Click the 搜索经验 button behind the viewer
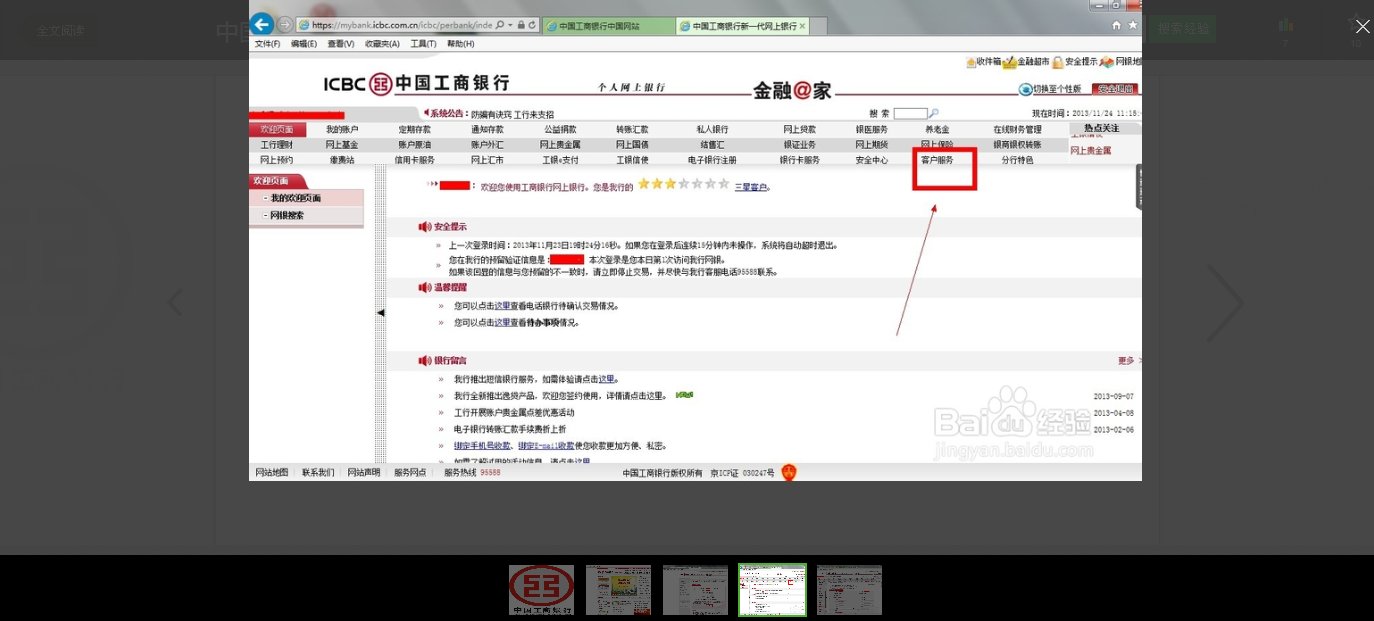Image resolution: width=1374 pixels, height=621 pixels. 1183,29
